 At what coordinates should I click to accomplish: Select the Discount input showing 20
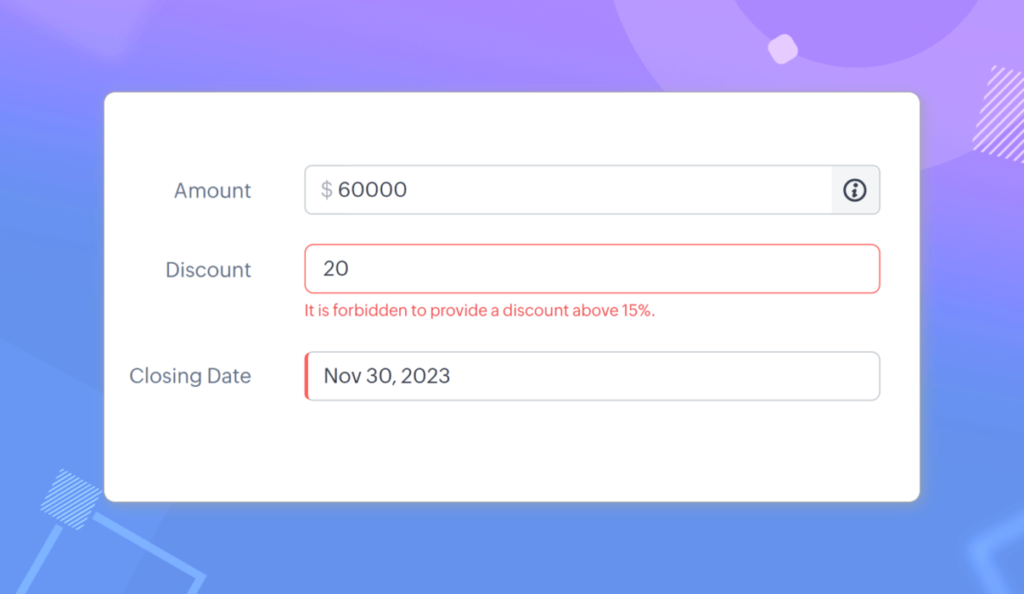pyautogui.click(x=590, y=268)
